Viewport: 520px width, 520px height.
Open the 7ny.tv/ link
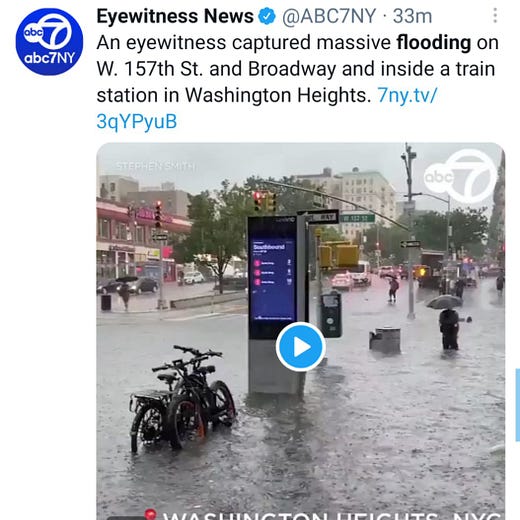(407, 95)
